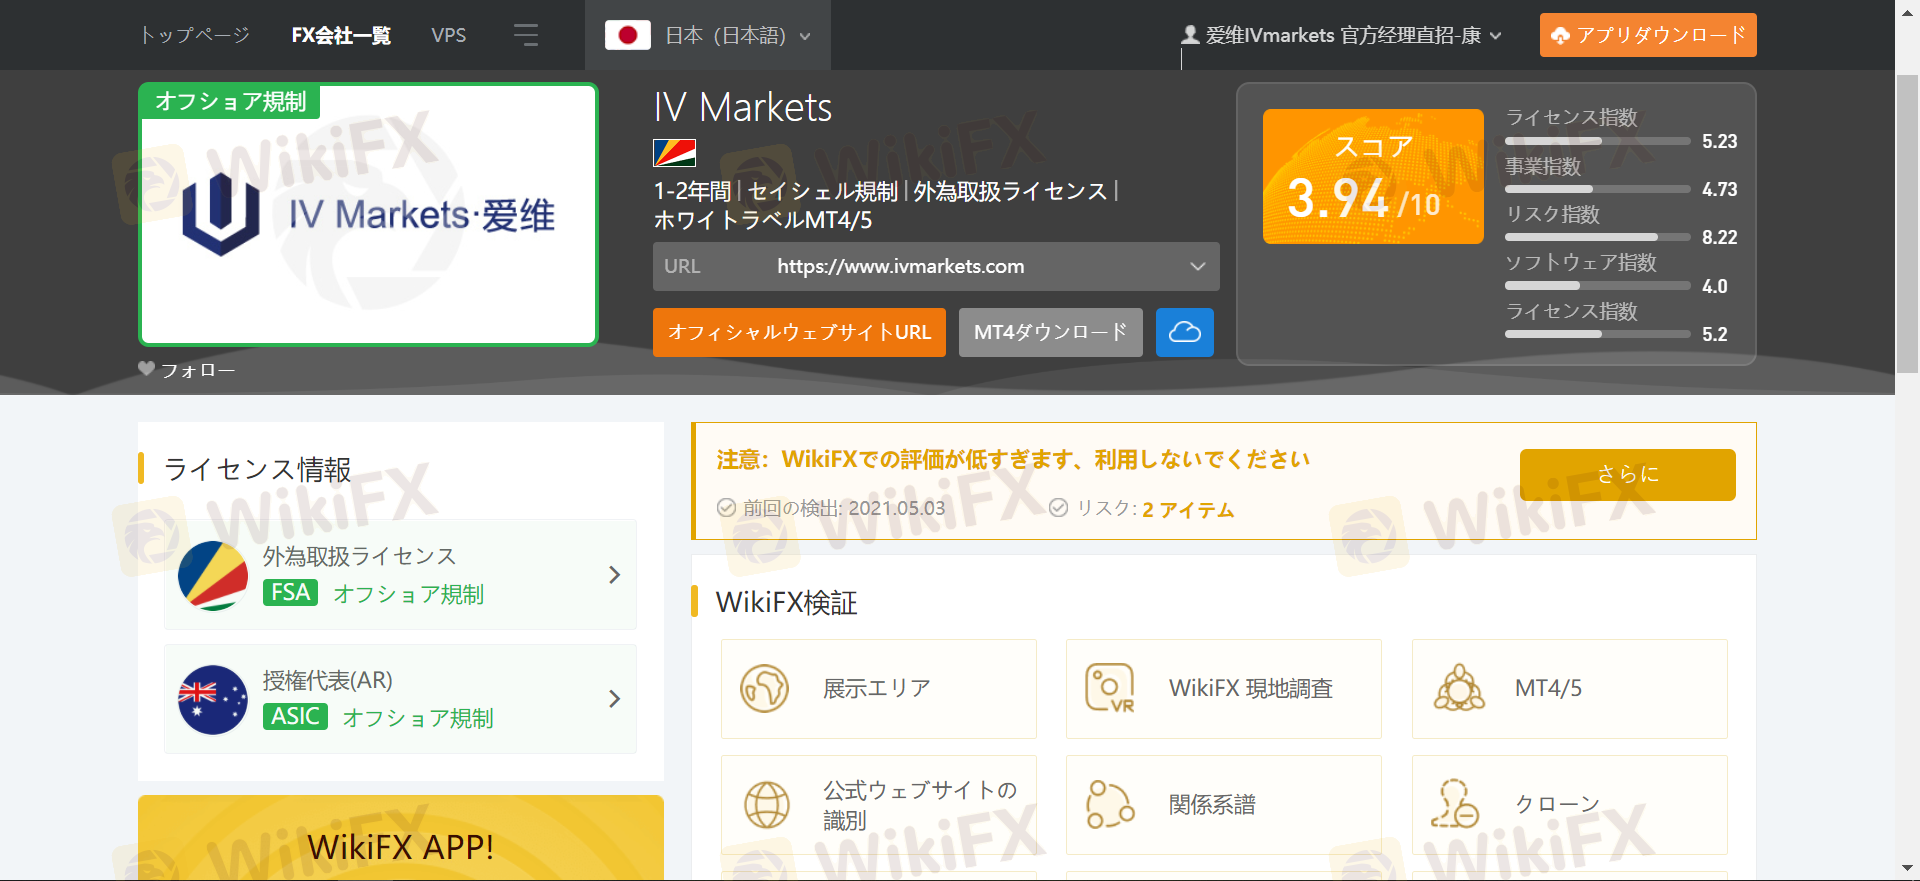Screen dimensions: 1920x881
Task: Click the Seychelles flag under IV Markets
Action: click(674, 153)
